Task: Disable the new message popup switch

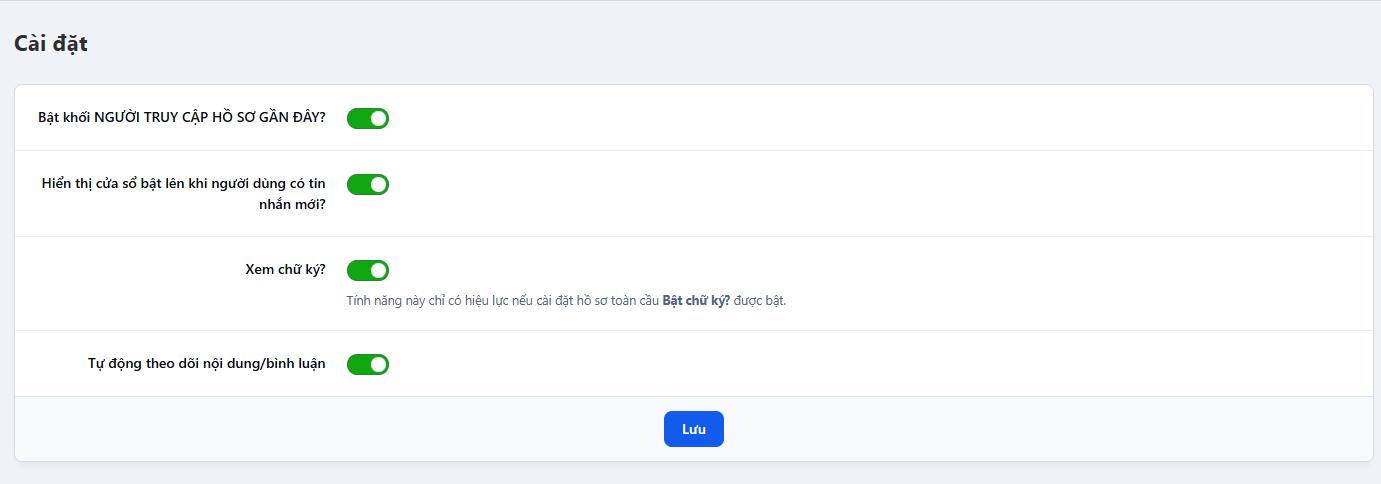Action: (367, 184)
